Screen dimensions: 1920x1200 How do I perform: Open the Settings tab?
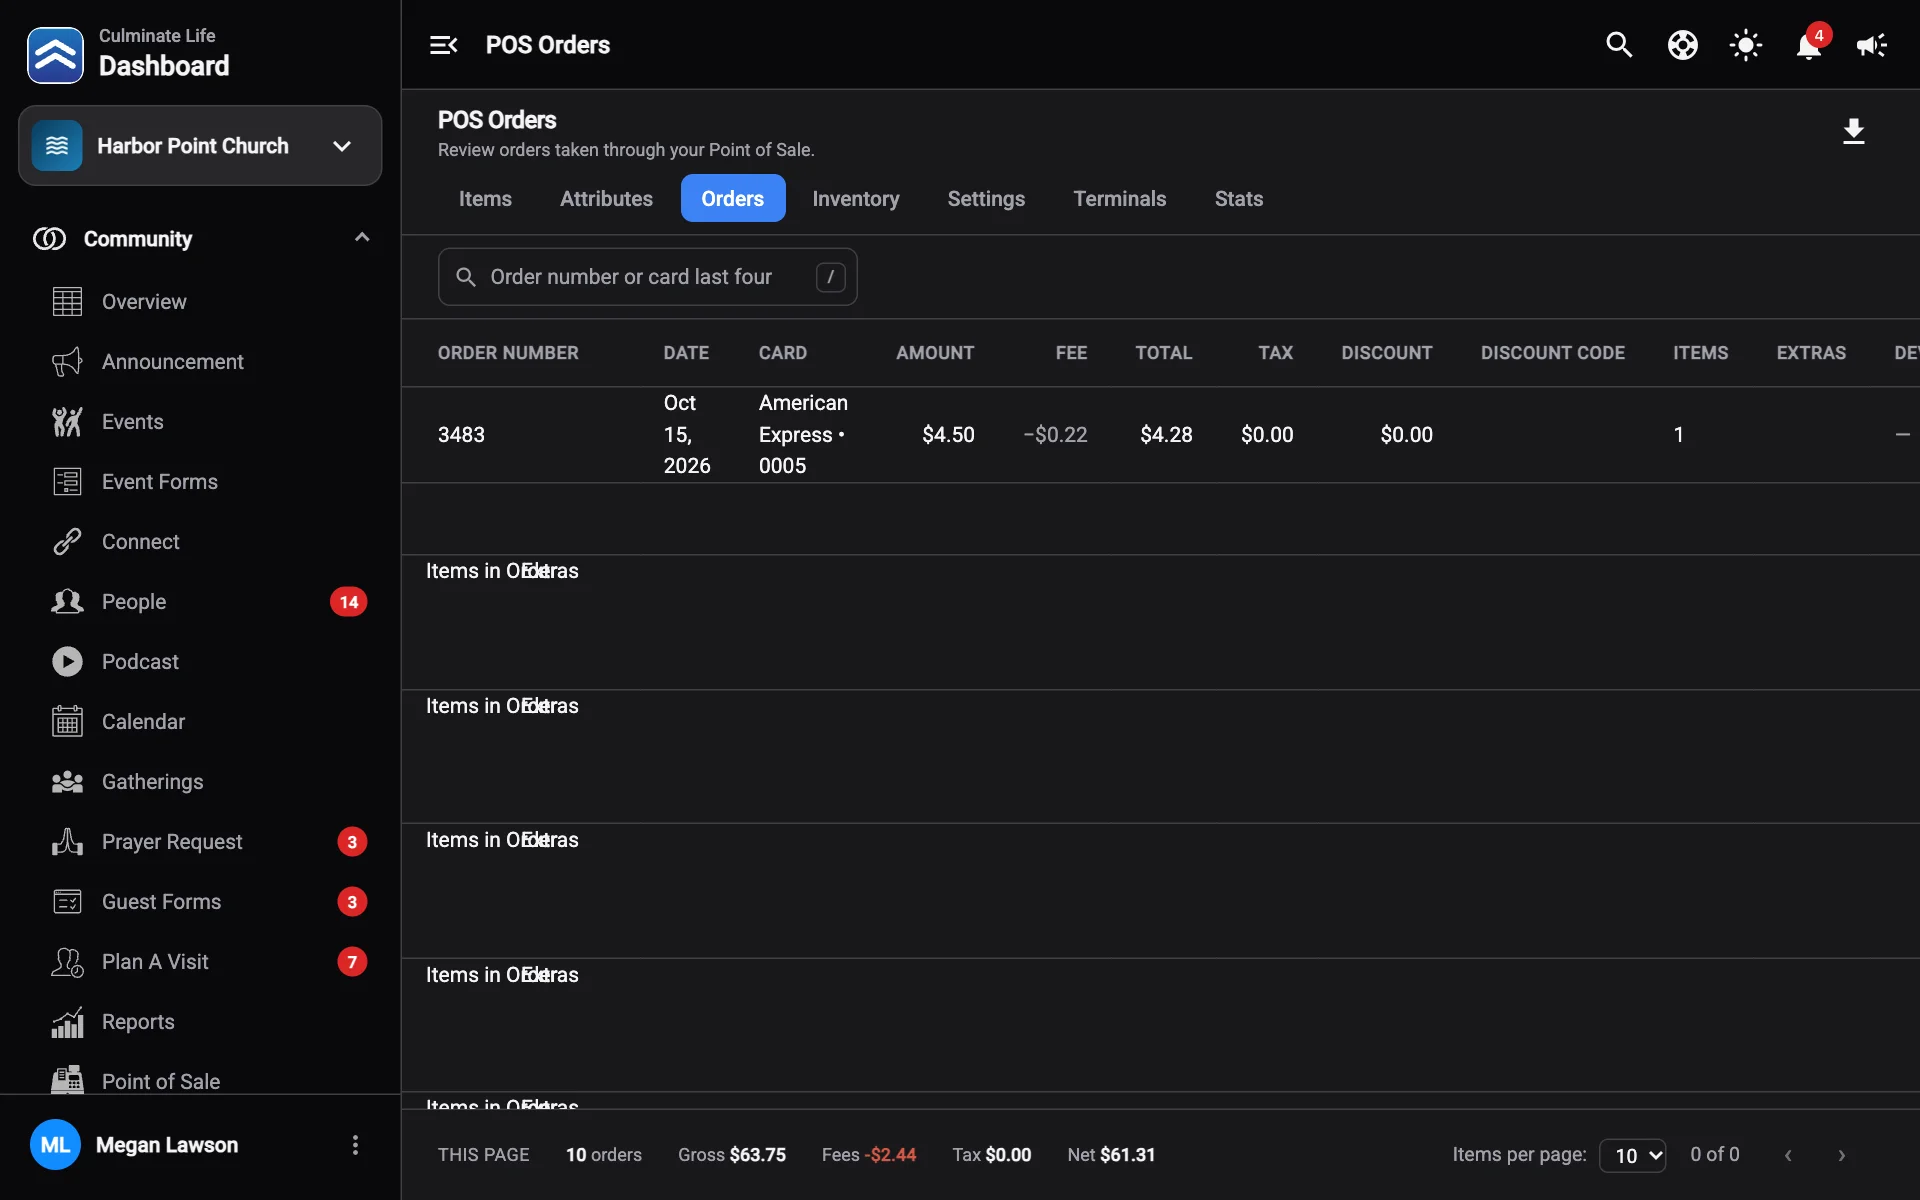986,199
